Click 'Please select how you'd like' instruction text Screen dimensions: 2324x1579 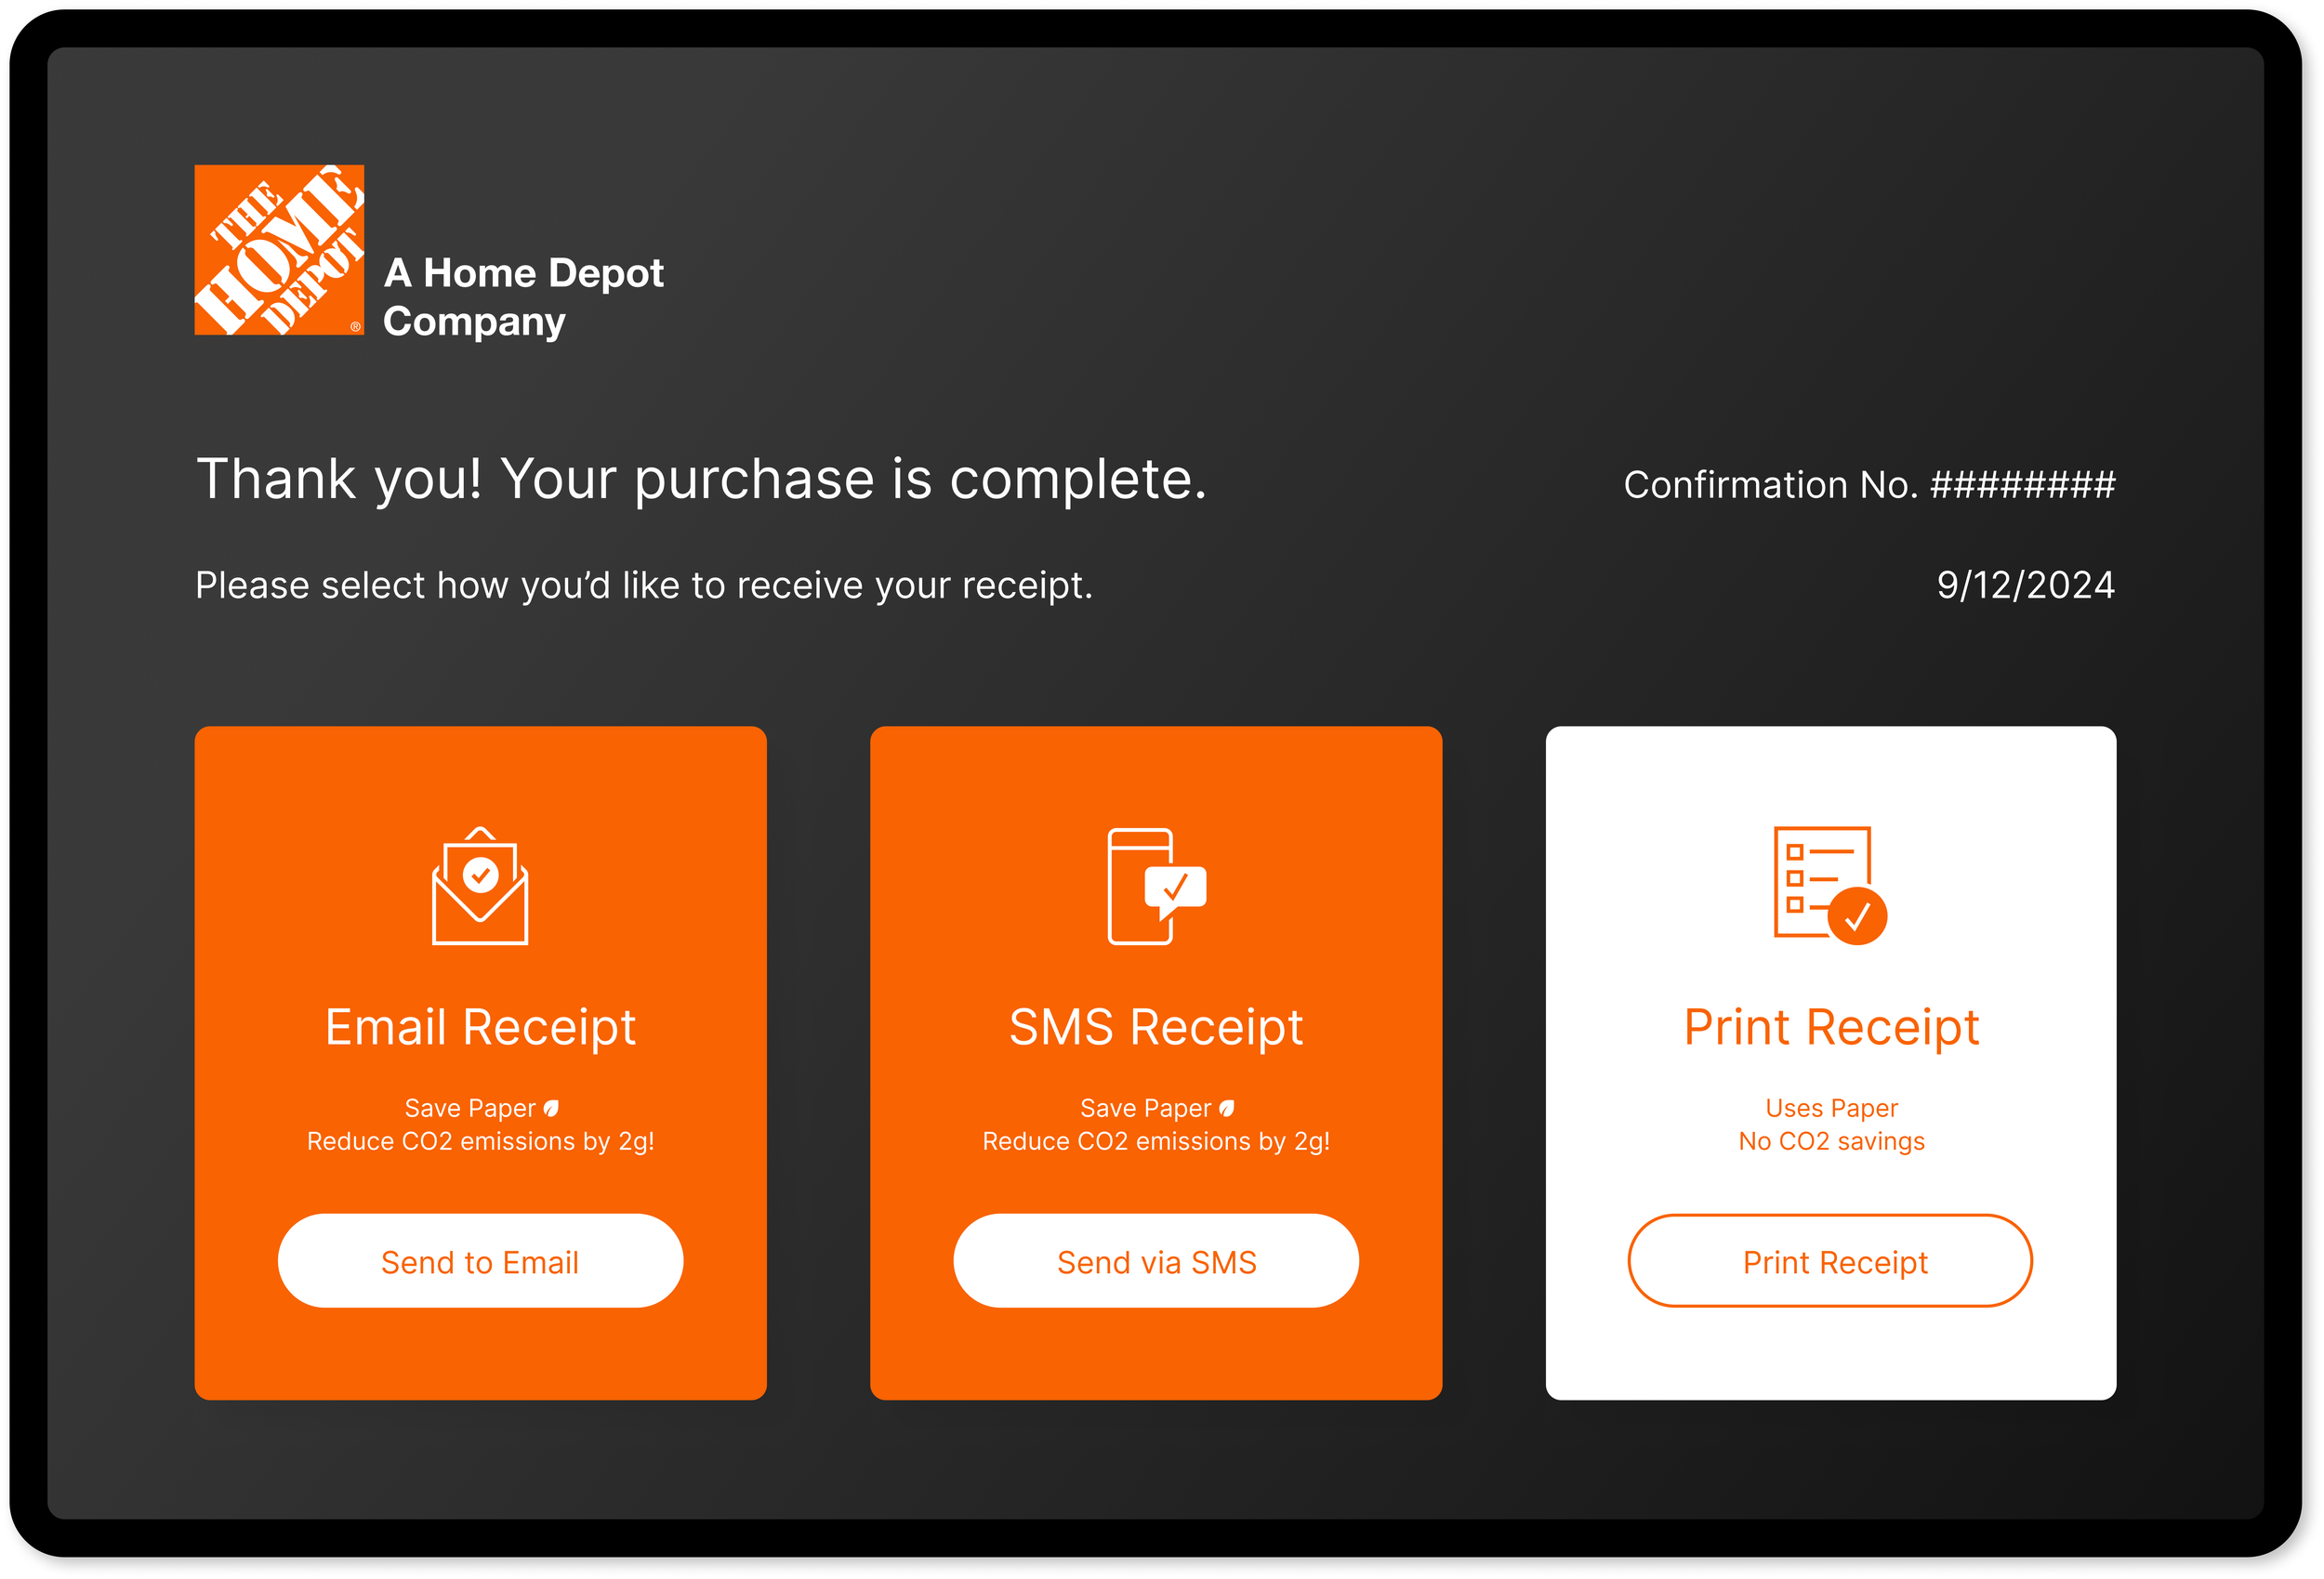644,585
